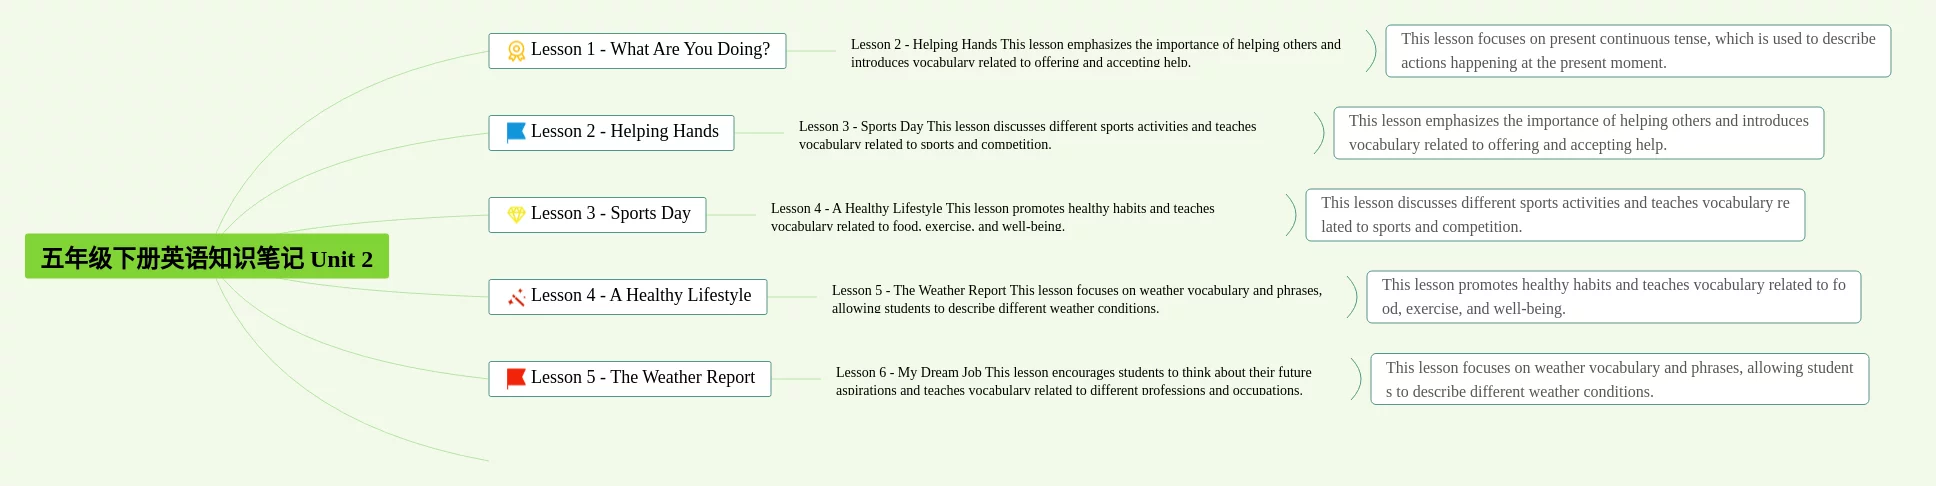1936x486 pixels.
Task: Click the medal icon on Lesson 1 node
Action: (516, 51)
